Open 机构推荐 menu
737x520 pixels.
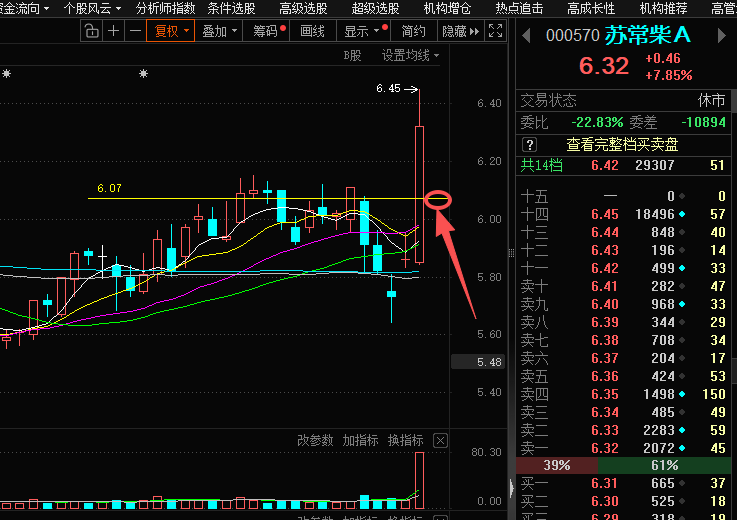coord(663,8)
